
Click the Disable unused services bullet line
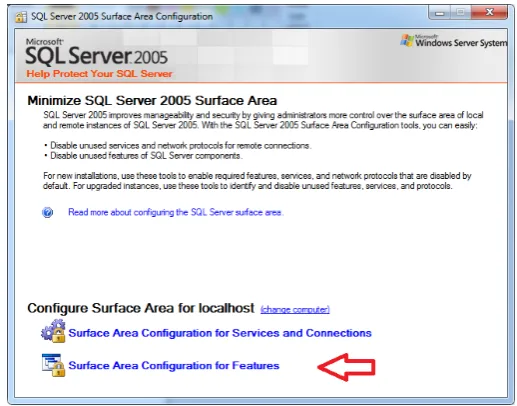click(x=178, y=146)
